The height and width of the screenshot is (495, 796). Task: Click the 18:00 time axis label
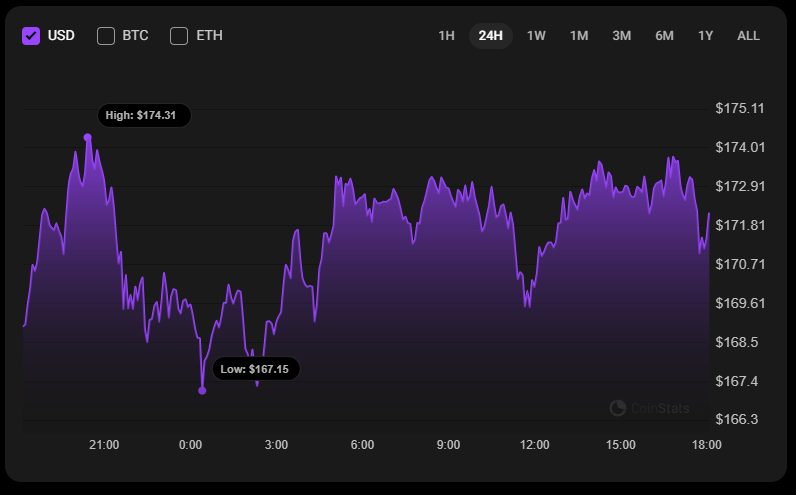pyautogui.click(x=707, y=445)
